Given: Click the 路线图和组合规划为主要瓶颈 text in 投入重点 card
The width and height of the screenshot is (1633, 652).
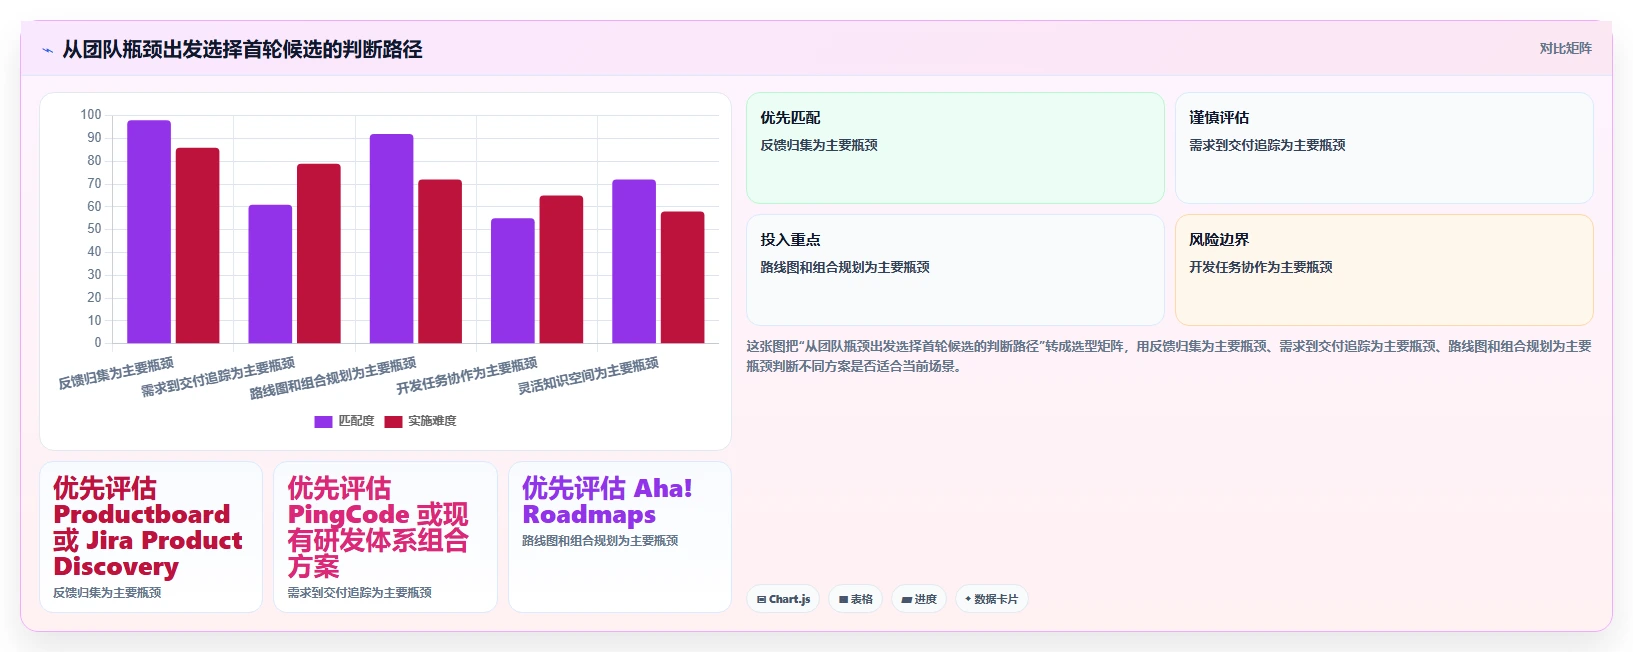Looking at the screenshot, I should (845, 267).
